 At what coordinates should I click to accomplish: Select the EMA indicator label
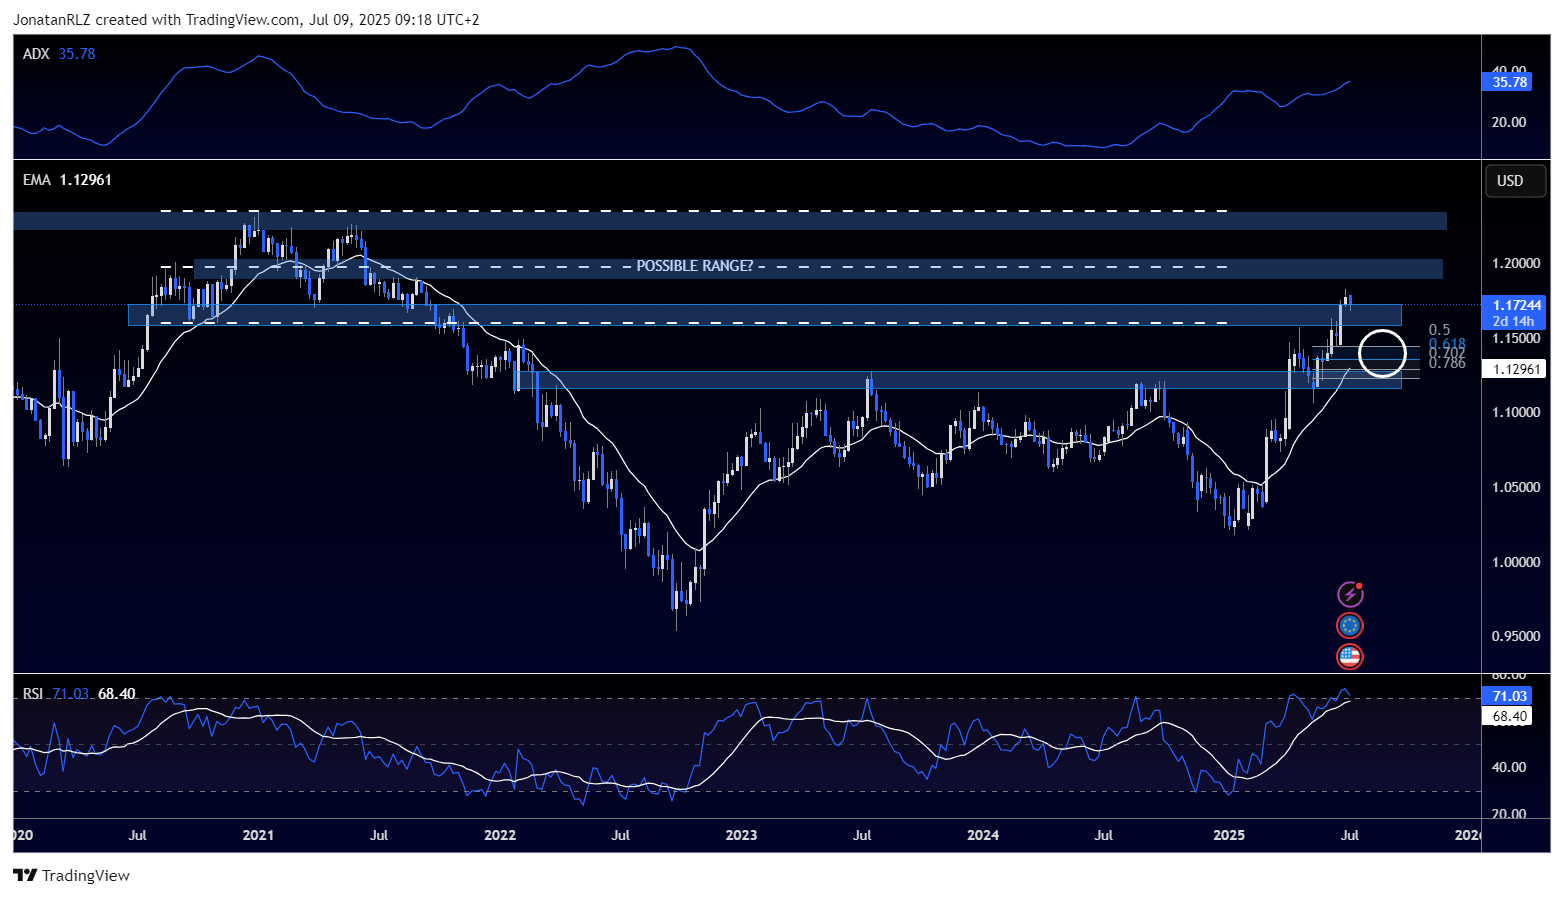36,180
